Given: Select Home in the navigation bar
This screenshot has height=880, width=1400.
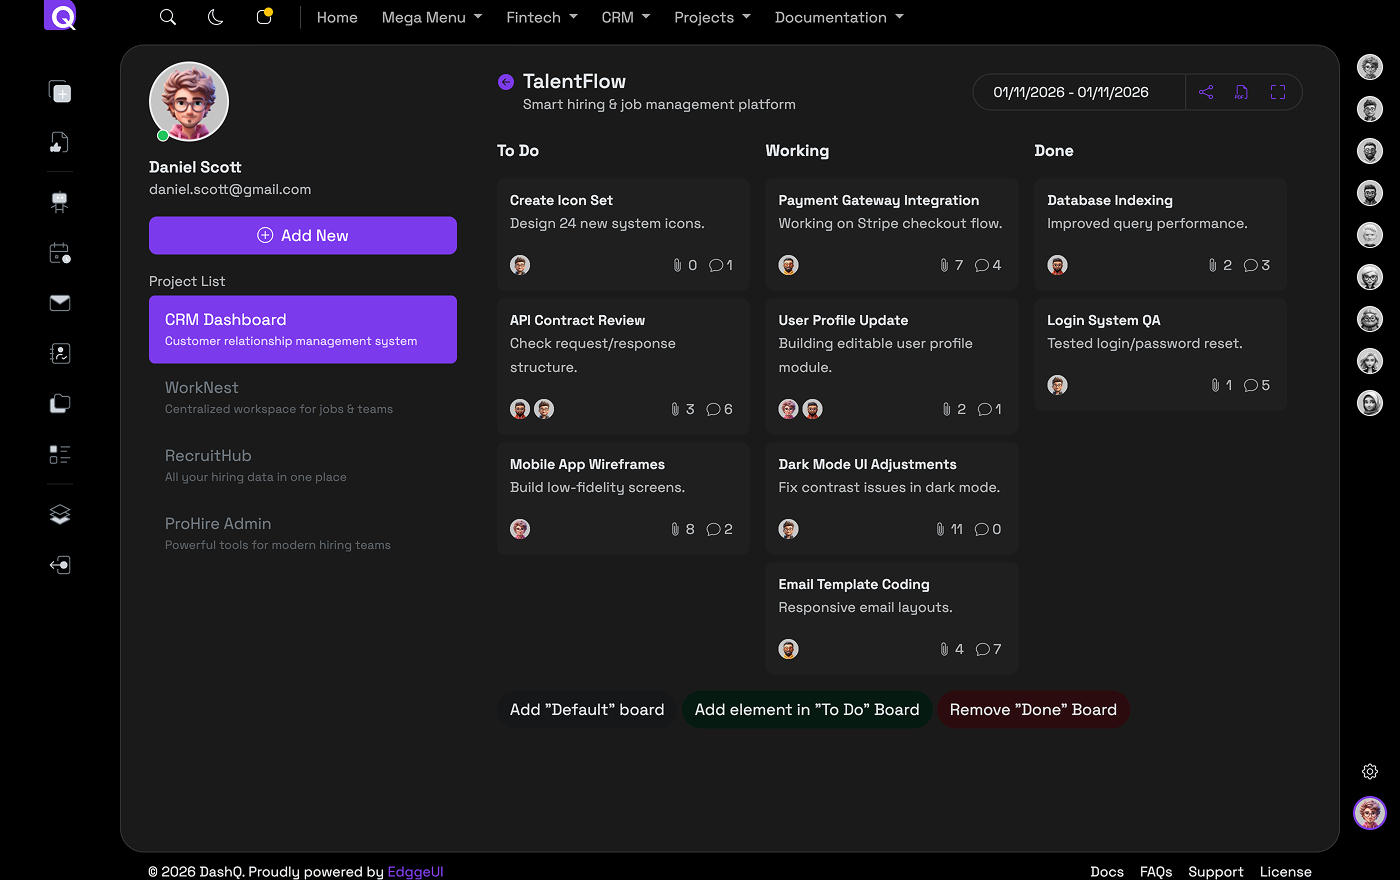Looking at the screenshot, I should 337,17.
